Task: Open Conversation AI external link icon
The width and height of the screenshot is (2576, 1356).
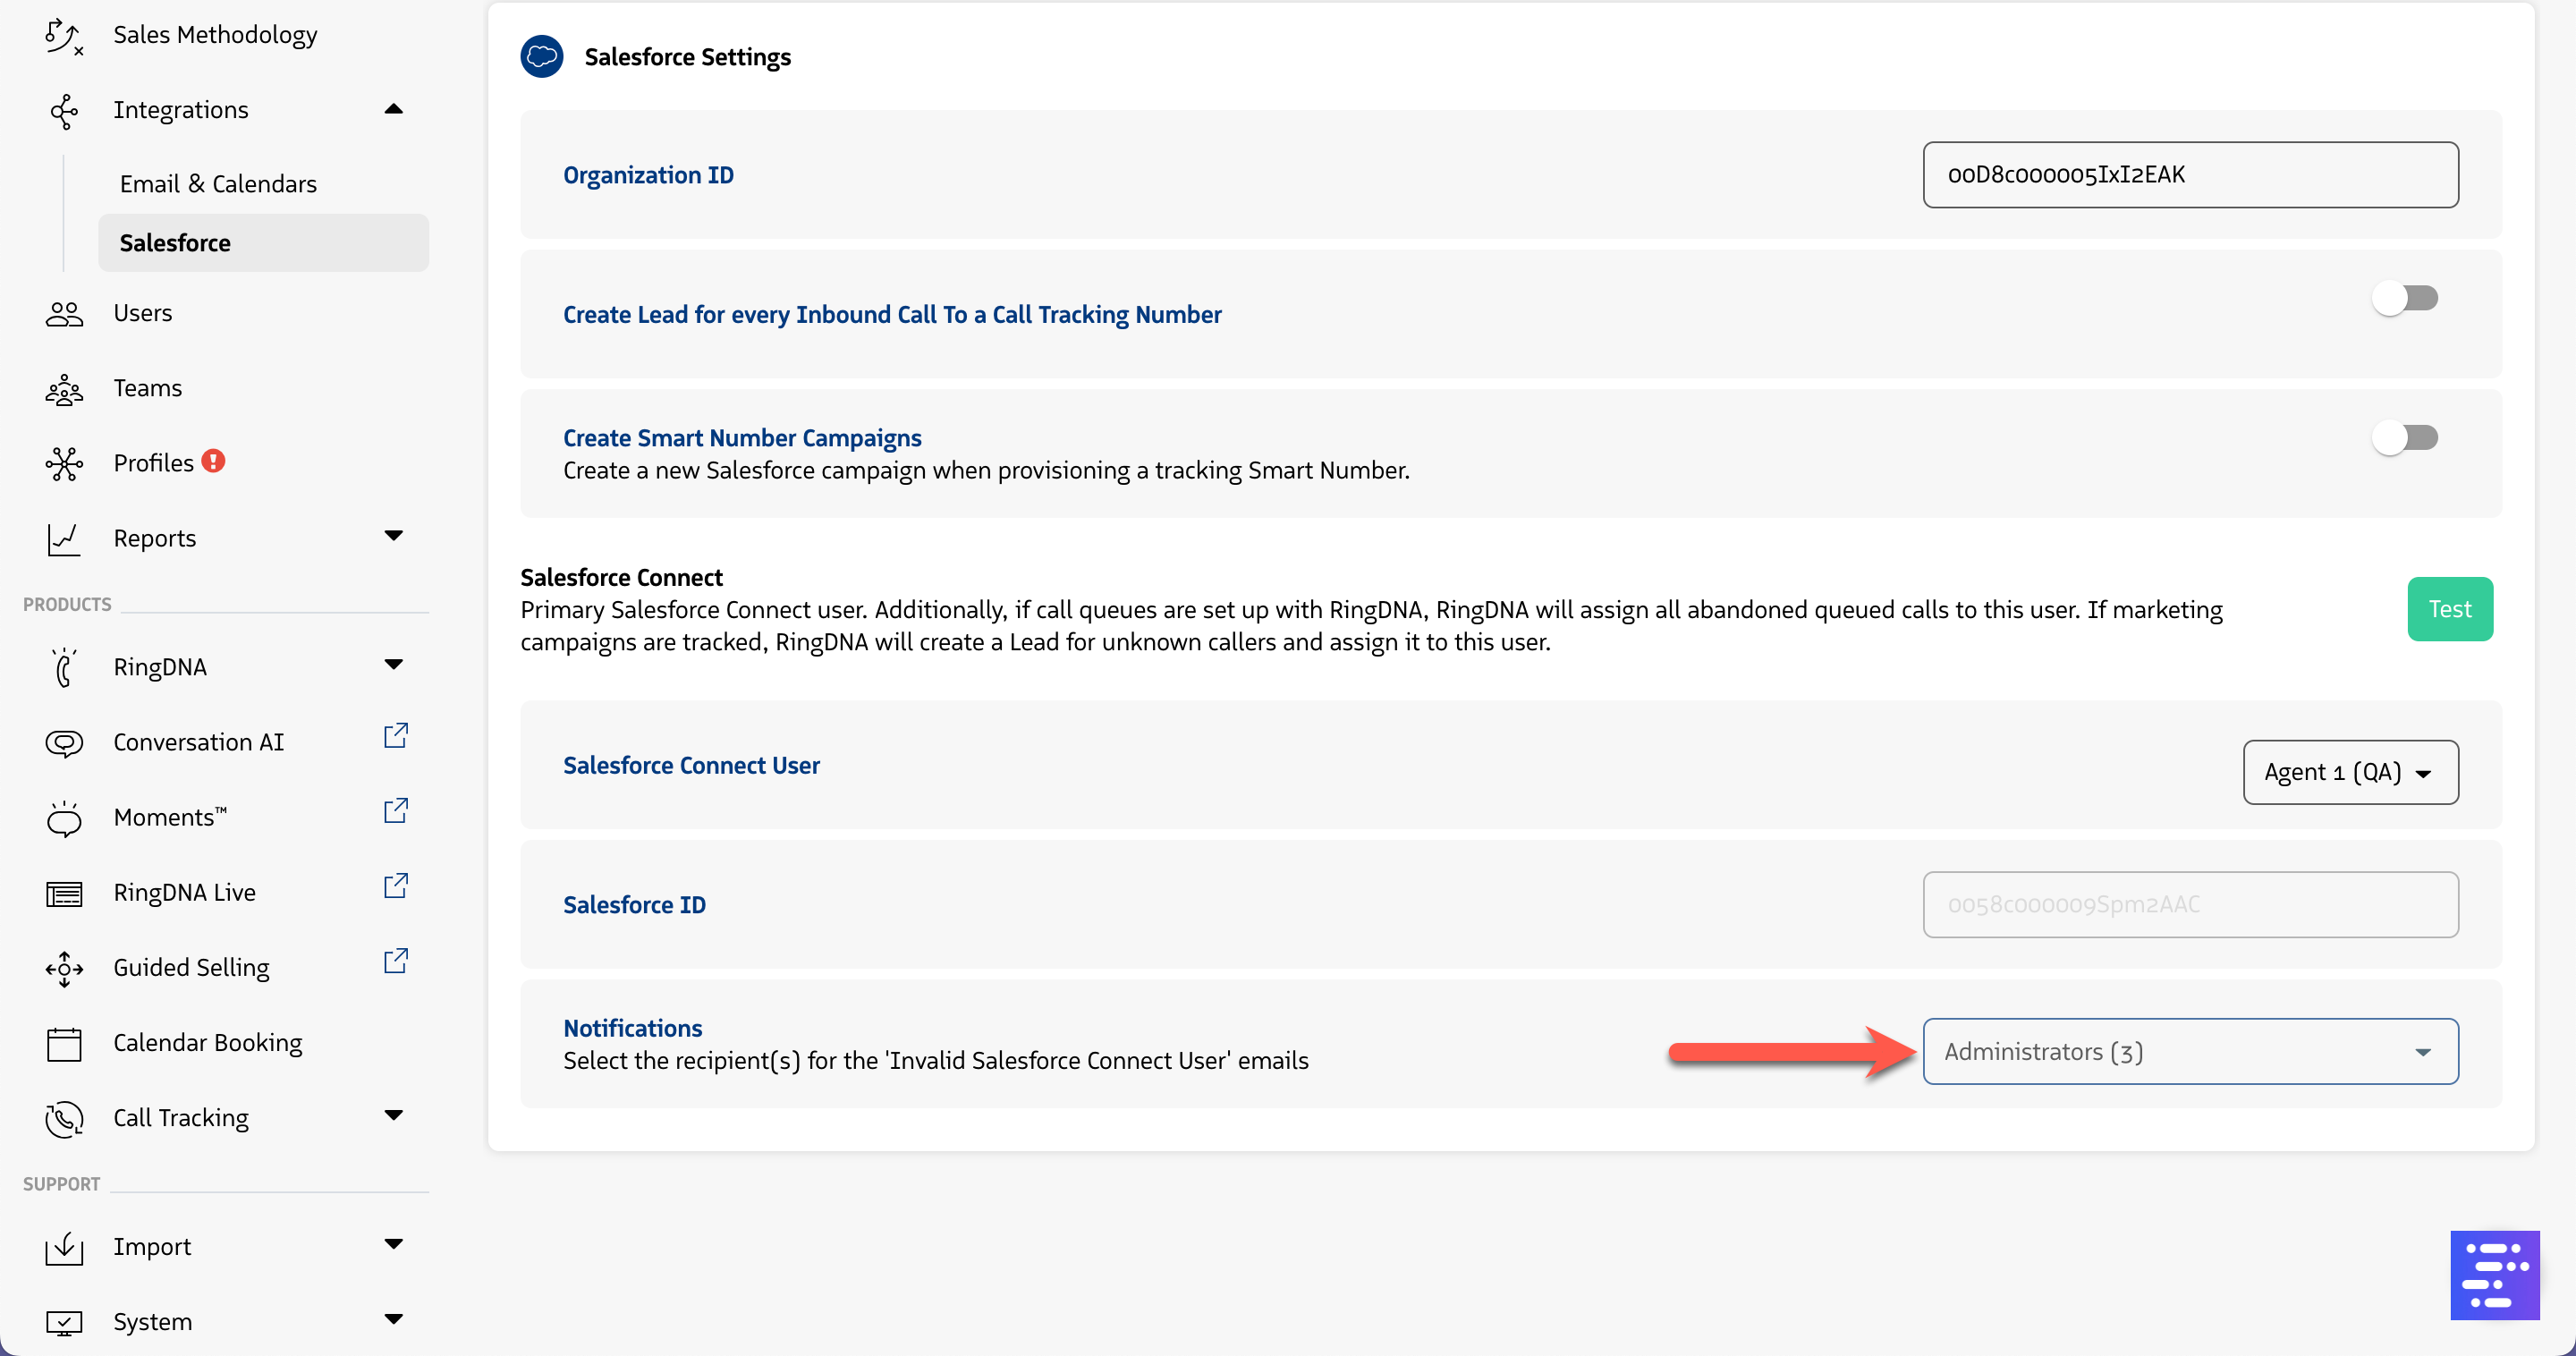Action: (x=396, y=736)
